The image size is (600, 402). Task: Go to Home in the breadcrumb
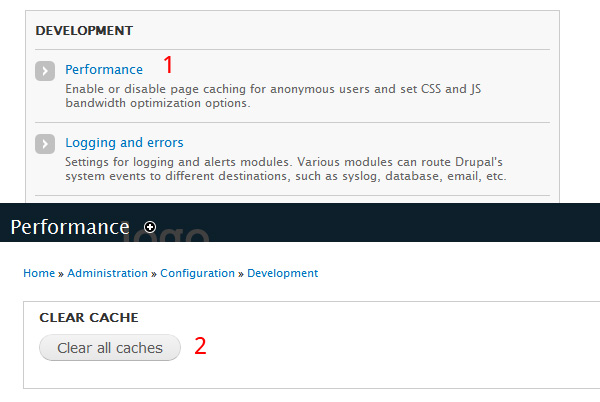pyautogui.click(x=39, y=273)
